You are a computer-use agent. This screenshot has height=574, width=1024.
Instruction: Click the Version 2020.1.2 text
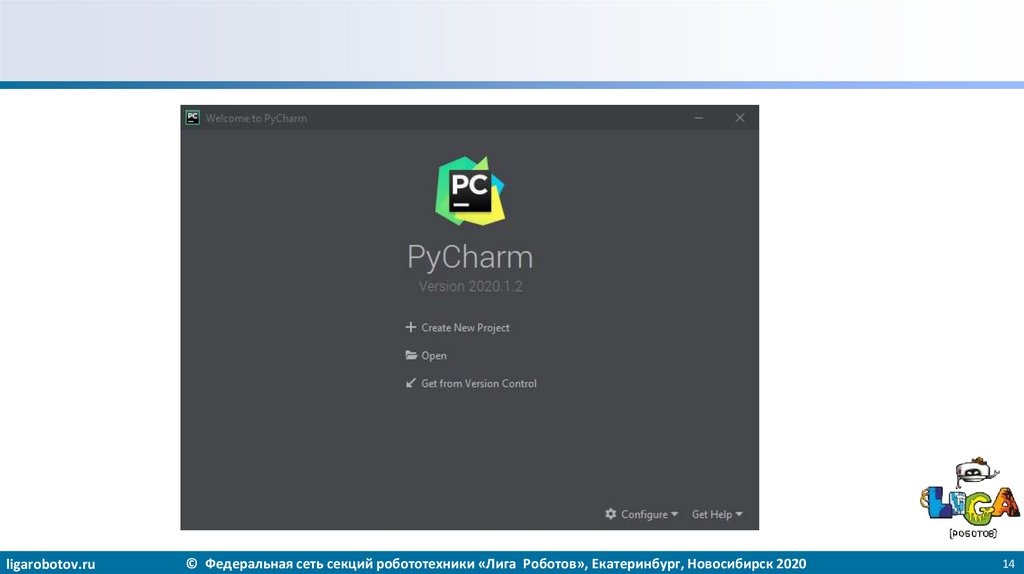tap(470, 287)
